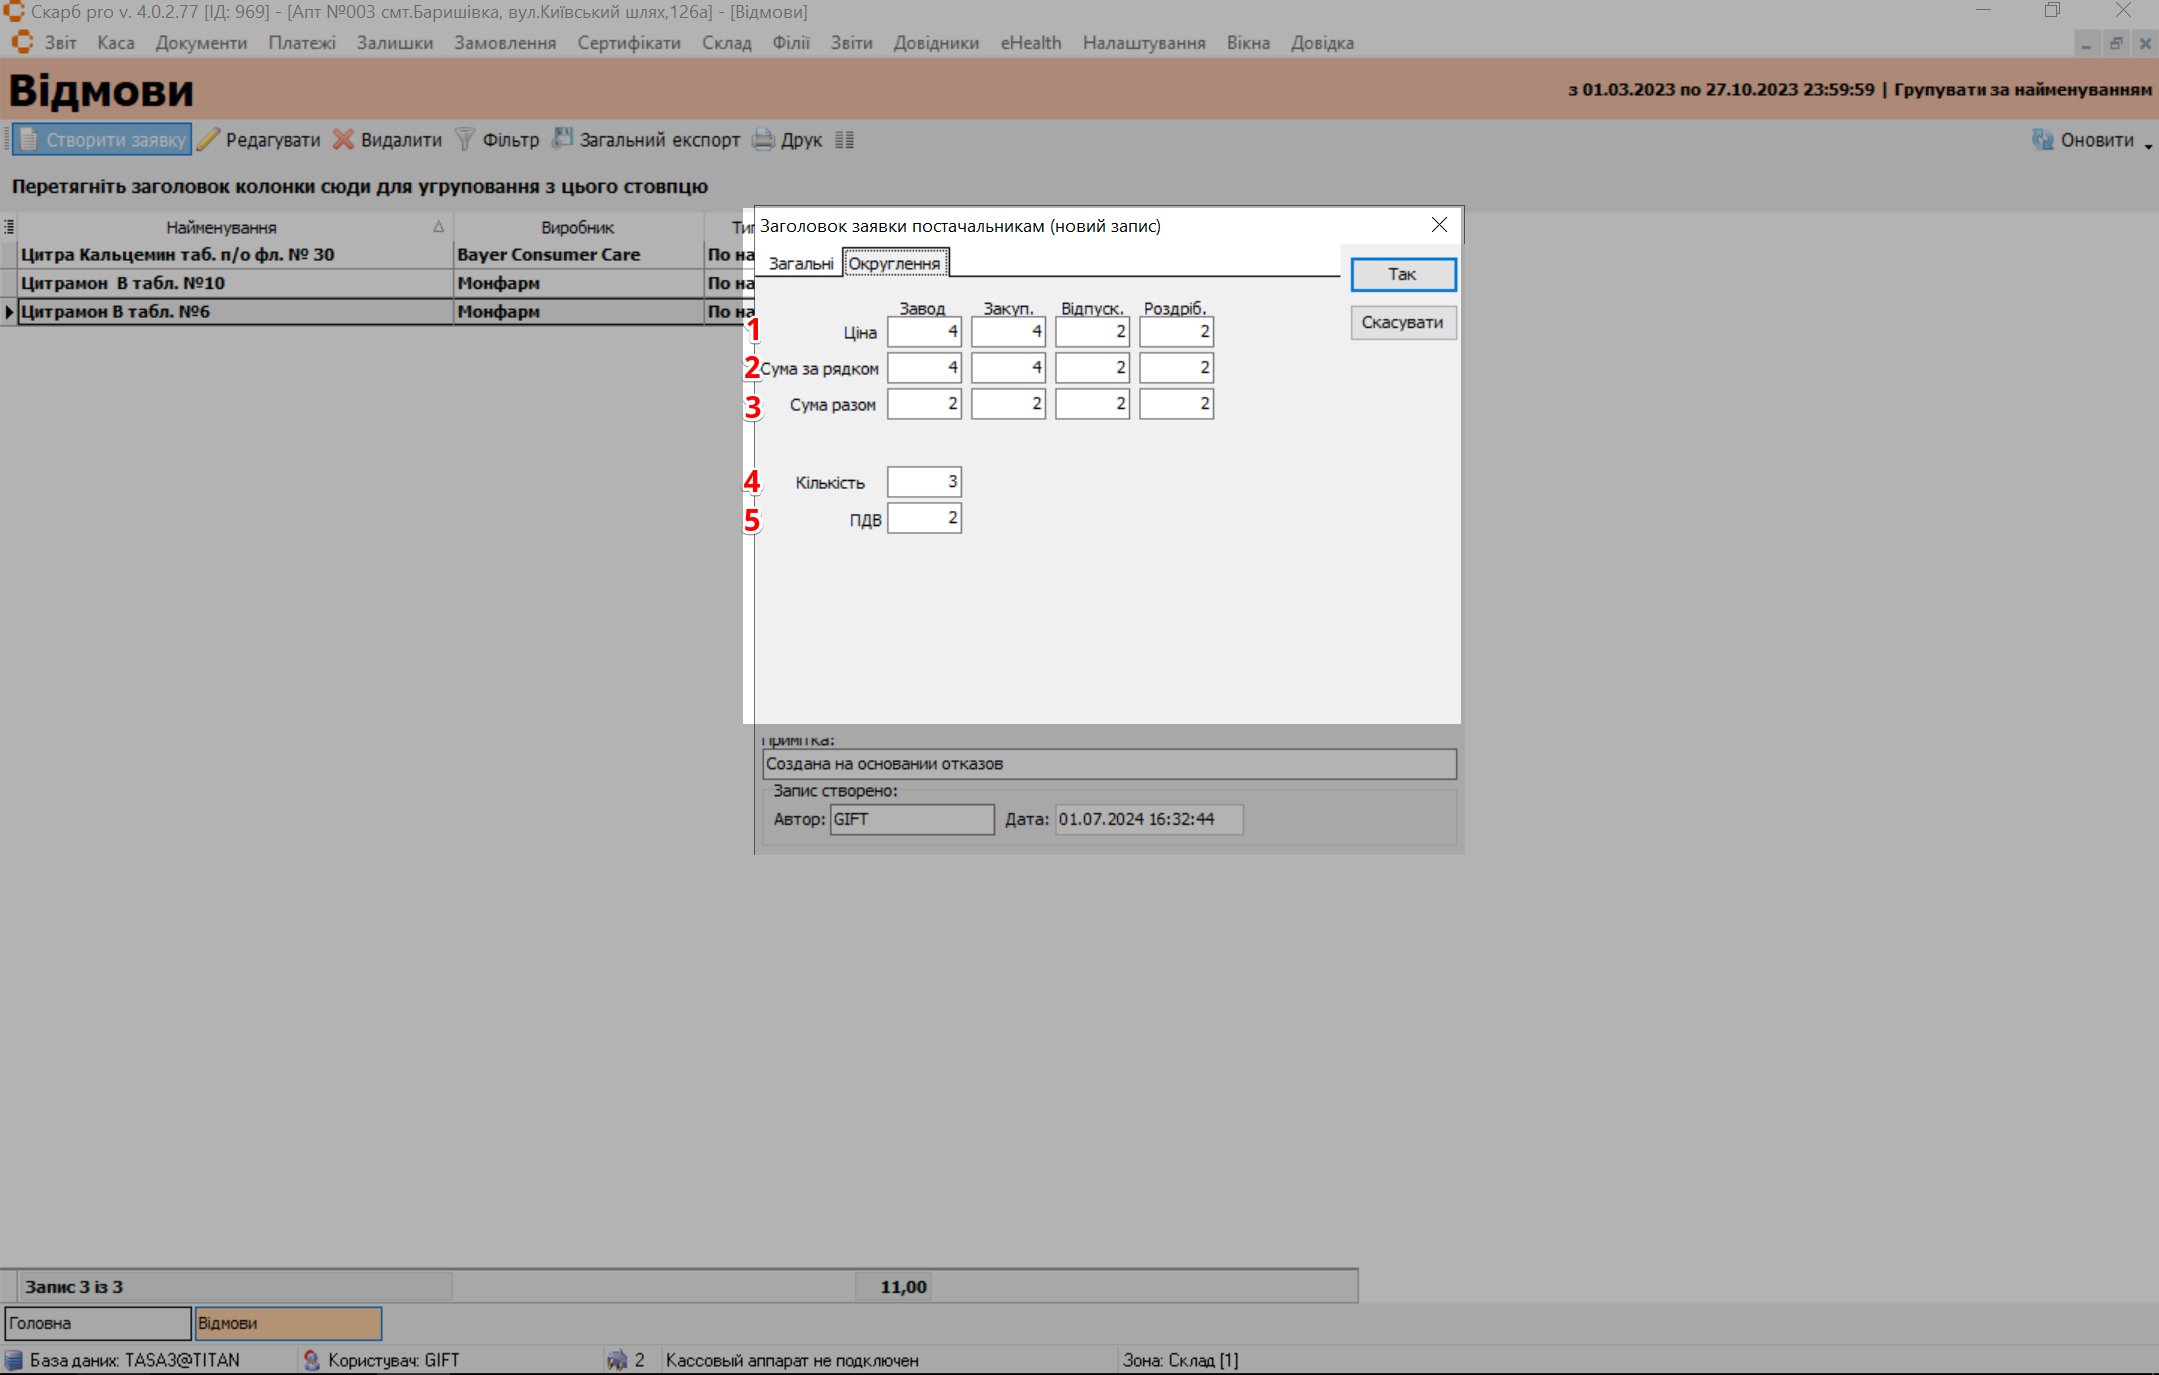Open the Довідники menu
This screenshot has height=1375, width=2159.
(x=936, y=43)
